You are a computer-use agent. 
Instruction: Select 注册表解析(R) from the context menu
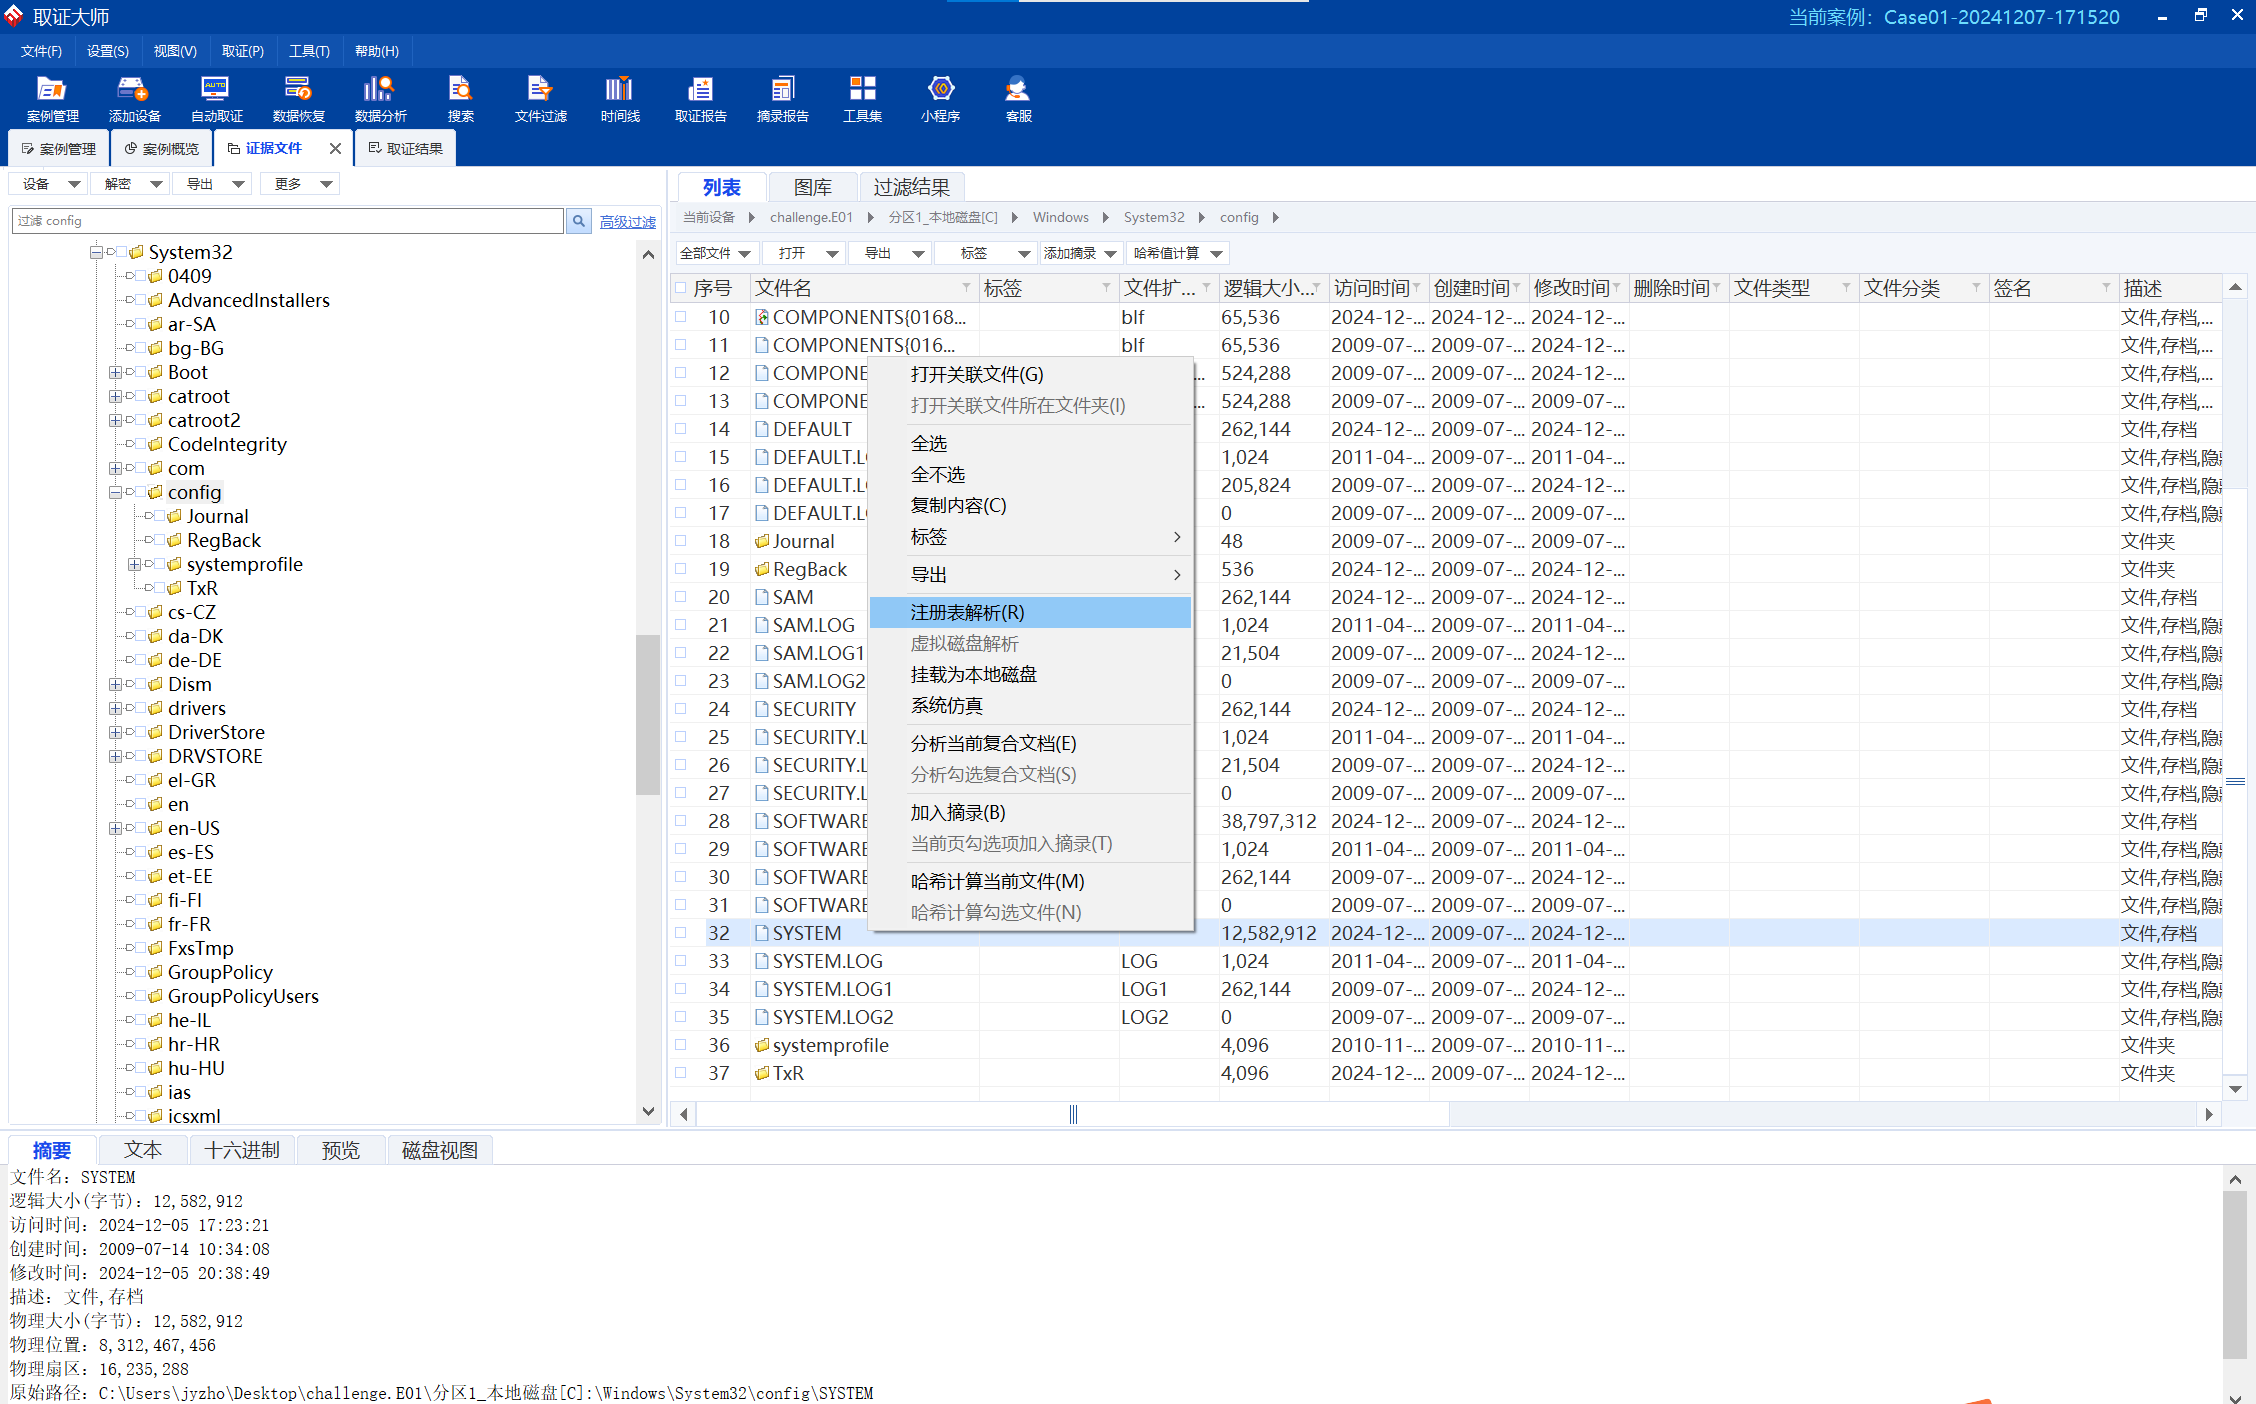1030,612
